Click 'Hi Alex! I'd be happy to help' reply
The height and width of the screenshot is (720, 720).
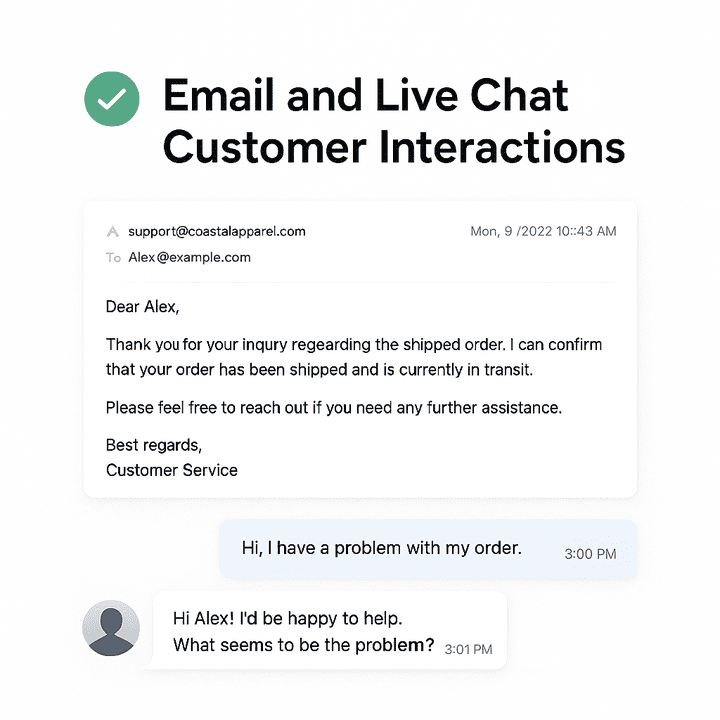pos(287,619)
